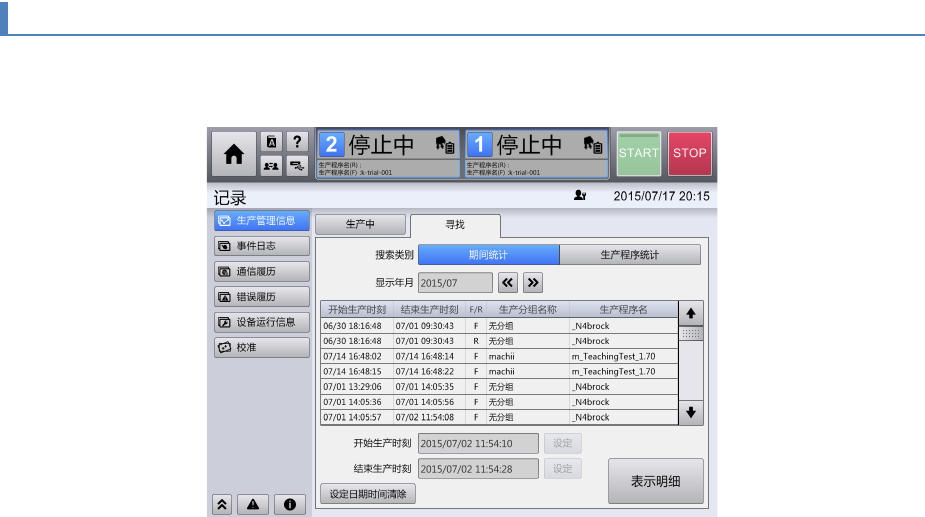925x517 pixels.
Task: Select the row starting 07/01 14:05:36
Action: click(x=500, y=402)
